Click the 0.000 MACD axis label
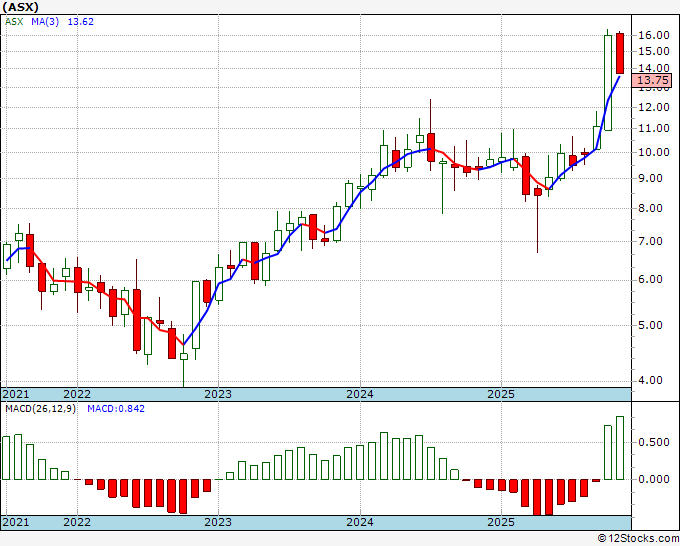 [654, 479]
